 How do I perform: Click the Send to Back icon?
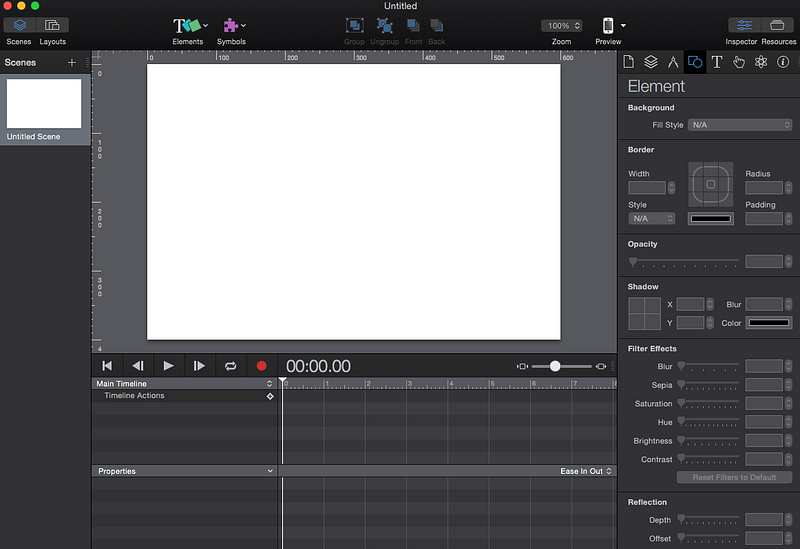point(437,26)
